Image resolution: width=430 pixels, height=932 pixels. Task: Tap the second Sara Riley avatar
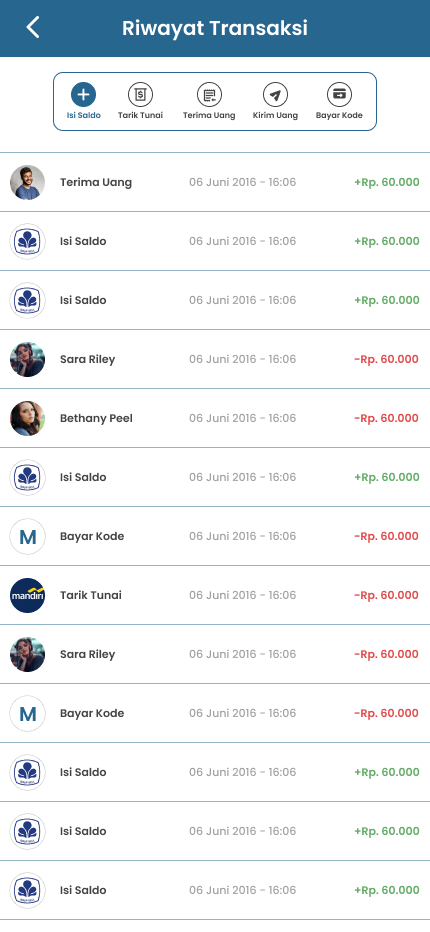click(x=27, y=654)
